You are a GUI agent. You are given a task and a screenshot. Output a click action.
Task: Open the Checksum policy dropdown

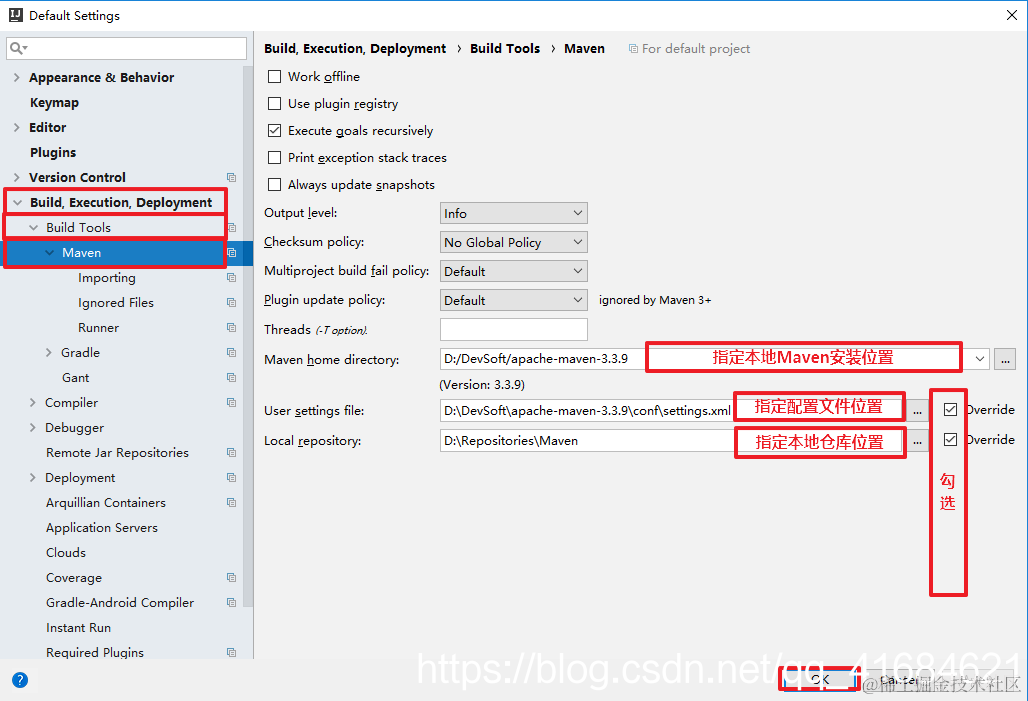(x=513, y=242)
